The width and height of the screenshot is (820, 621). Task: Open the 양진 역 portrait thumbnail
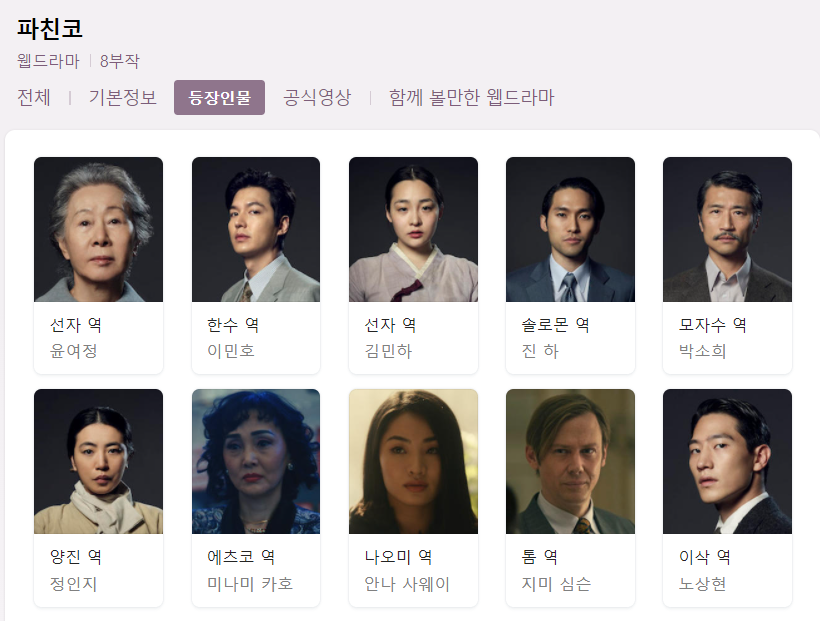pyautogui.click(x=98, y=461)
